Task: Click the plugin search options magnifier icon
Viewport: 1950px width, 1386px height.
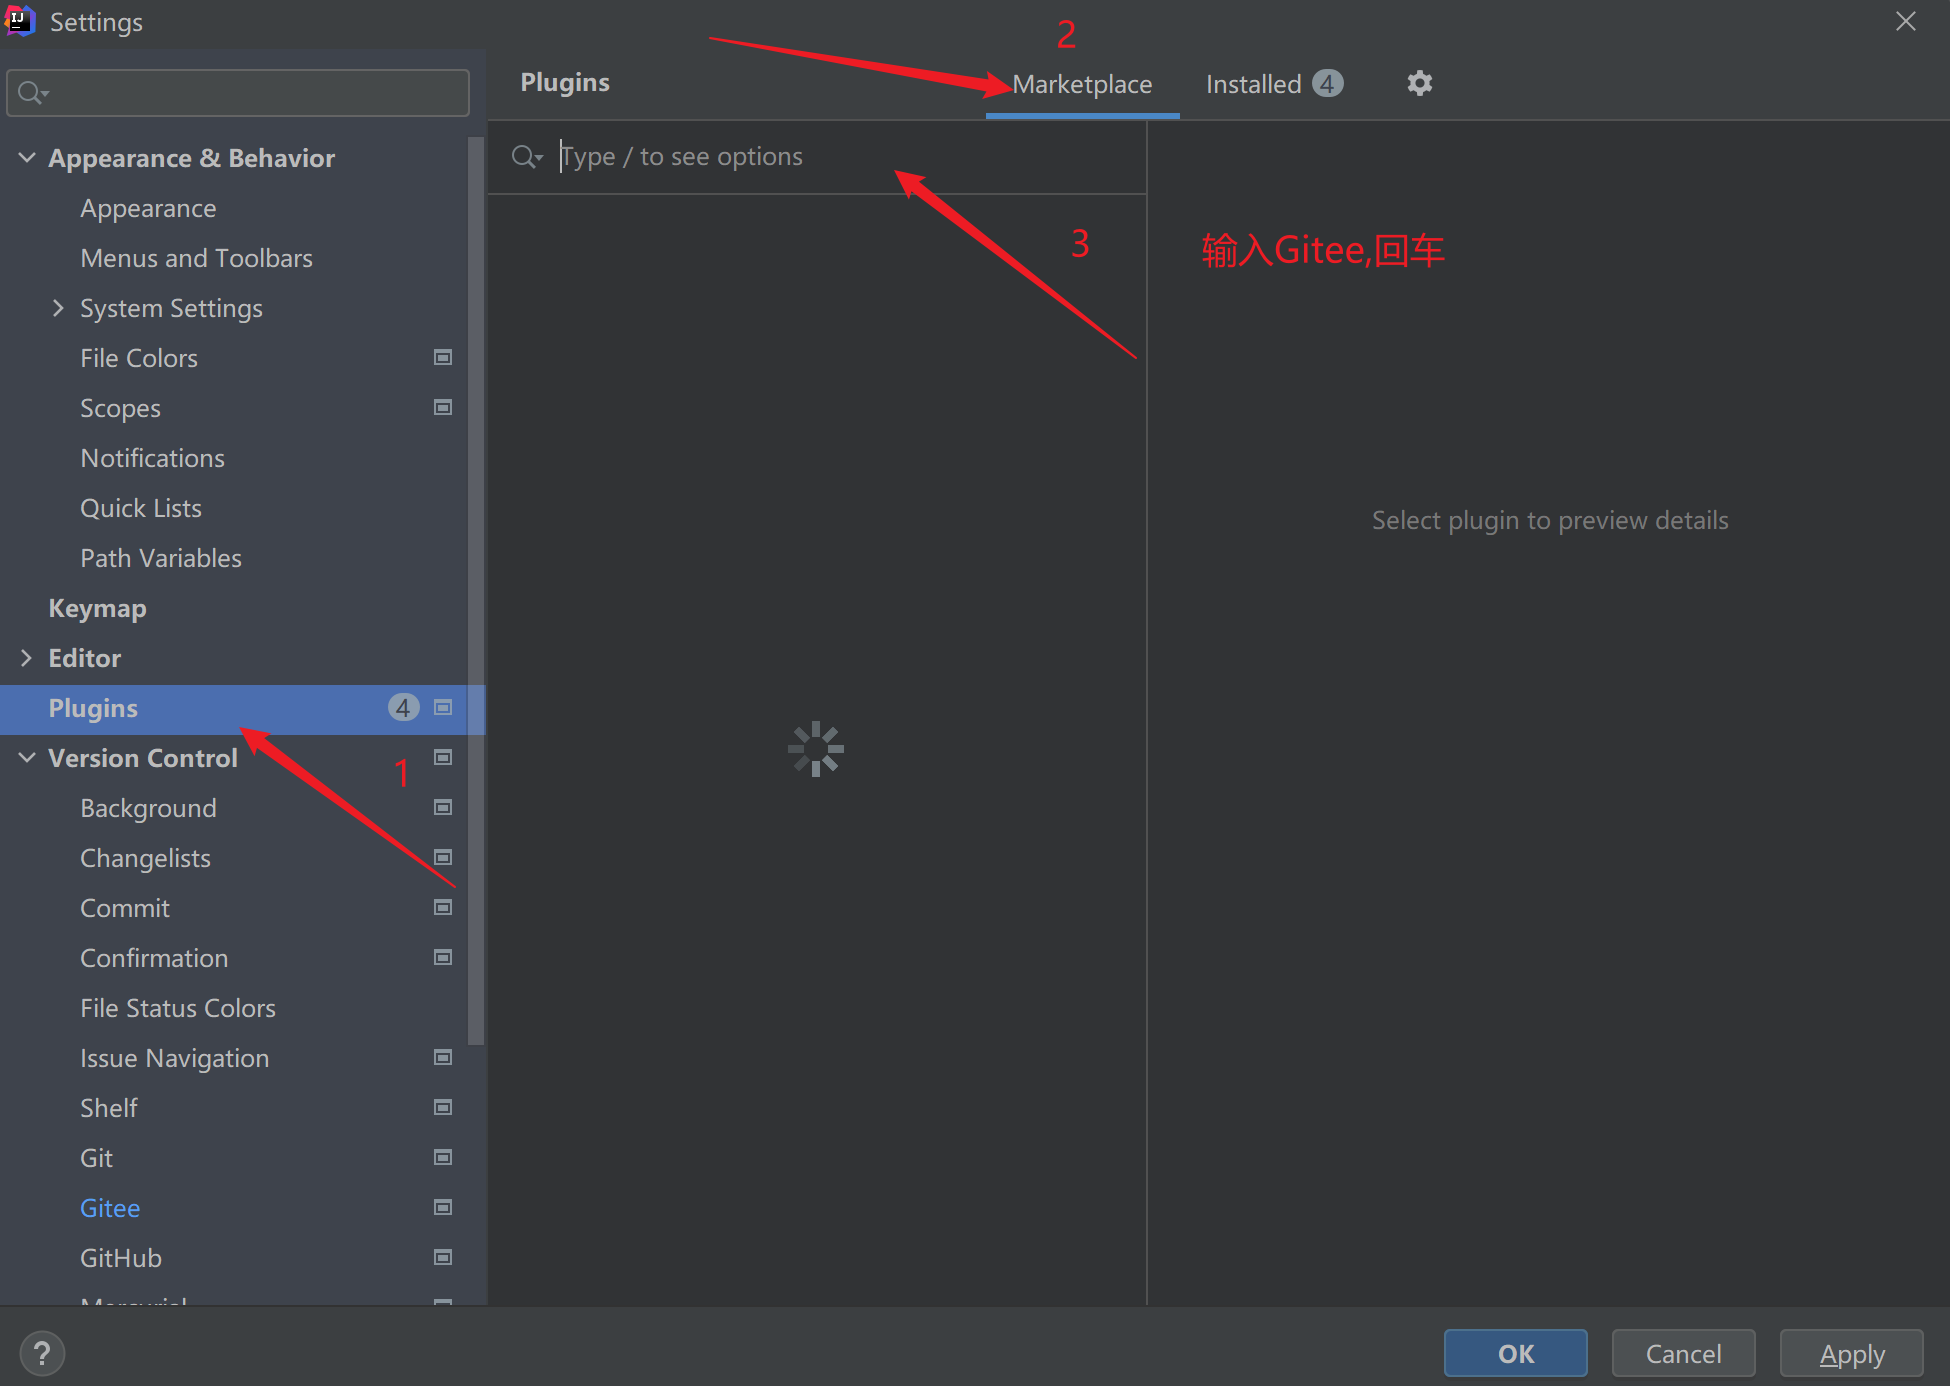Action: [x=527, y=157]
